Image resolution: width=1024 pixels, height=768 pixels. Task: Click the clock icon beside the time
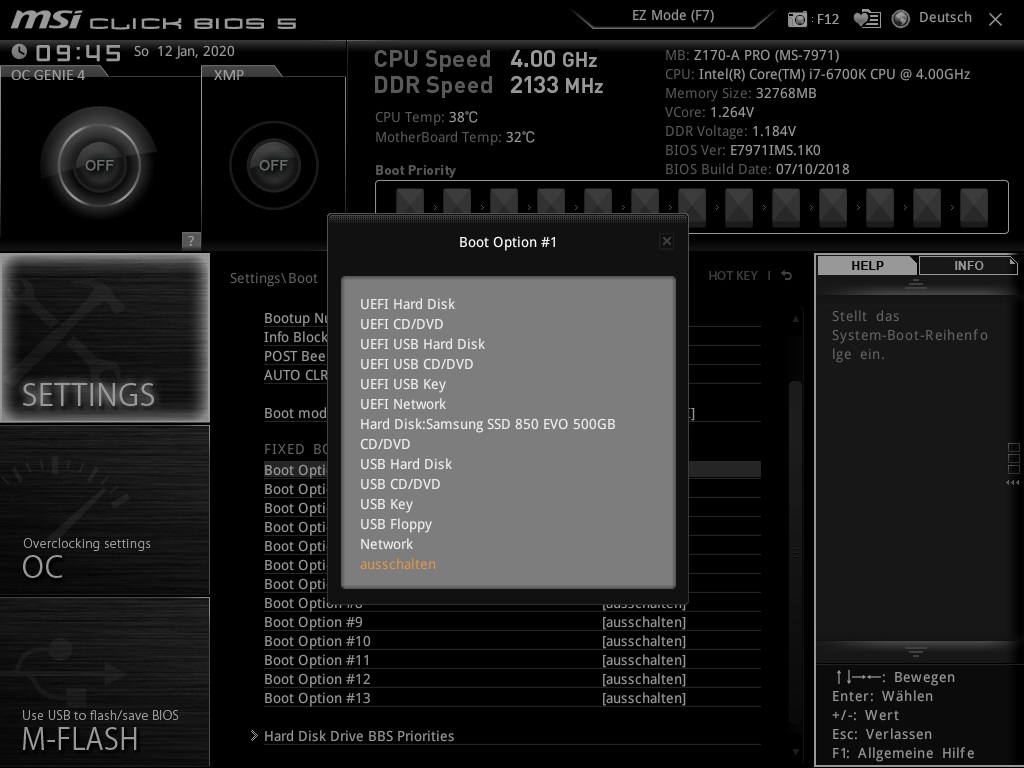[x=20, y=51]
